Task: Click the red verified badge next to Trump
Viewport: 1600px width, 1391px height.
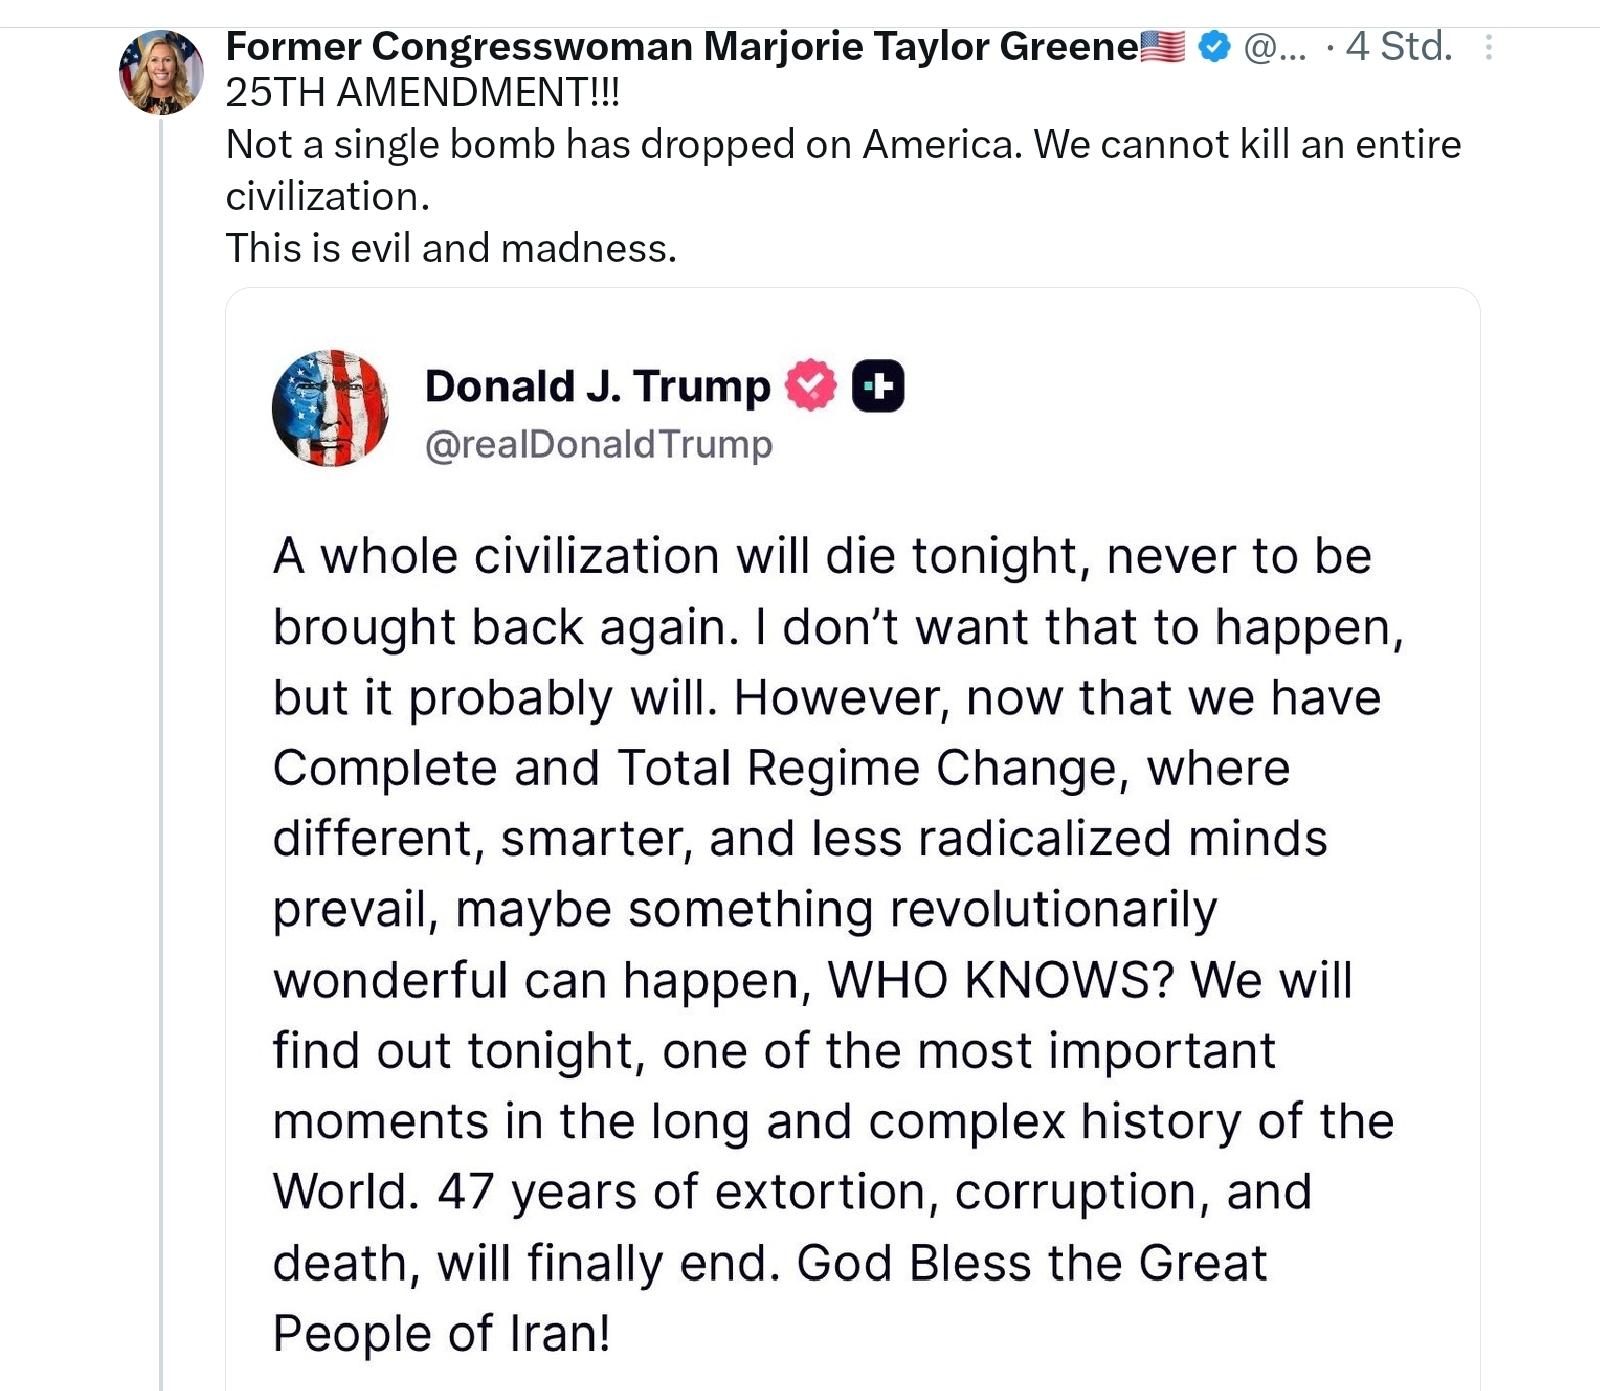Action: (x=810, y=386)
